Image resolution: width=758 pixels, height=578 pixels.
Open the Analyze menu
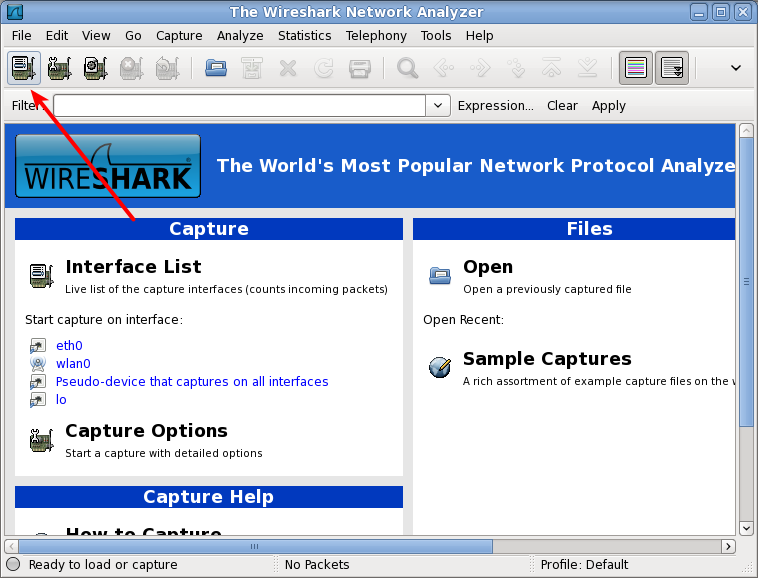click(240, 36)
